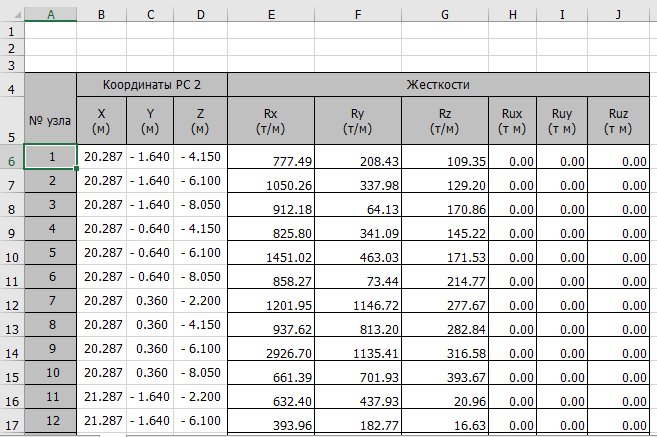
Task: Click the Rx value 393.96
Action: [271, 421]
